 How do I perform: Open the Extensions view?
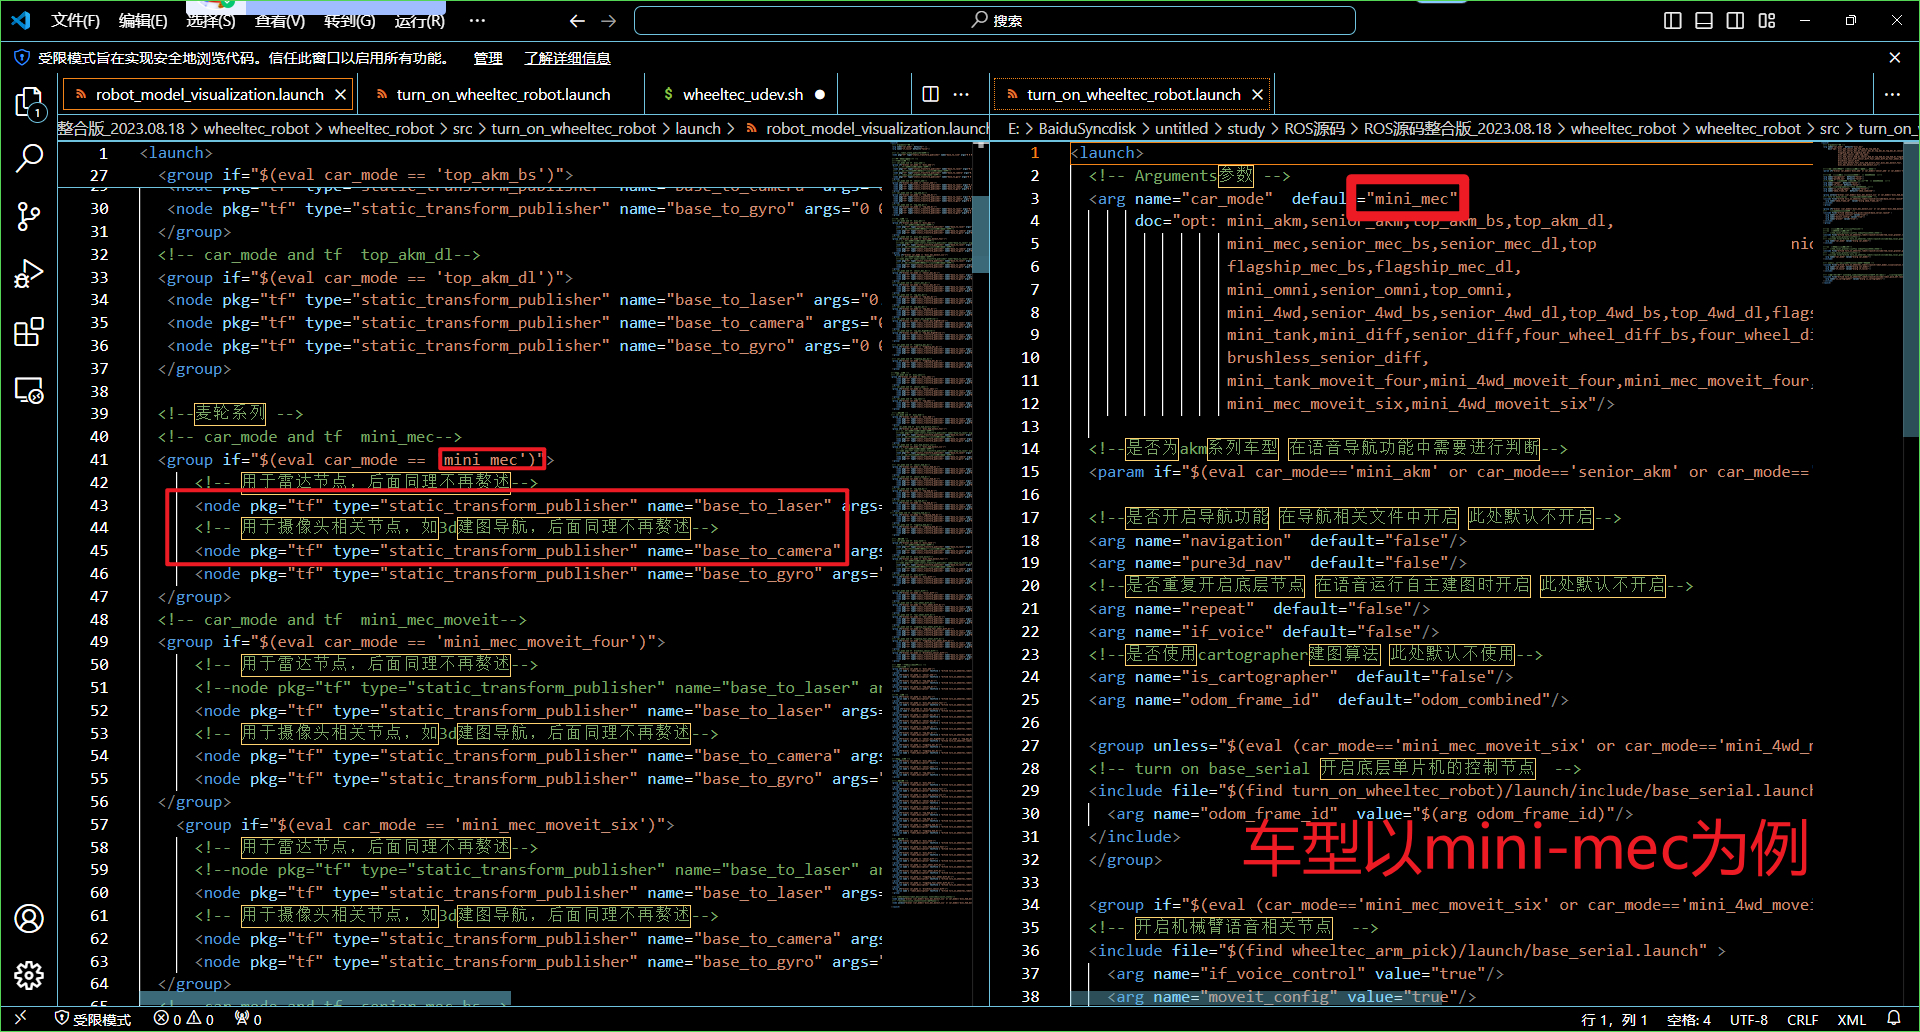click(x=29, y=331)
